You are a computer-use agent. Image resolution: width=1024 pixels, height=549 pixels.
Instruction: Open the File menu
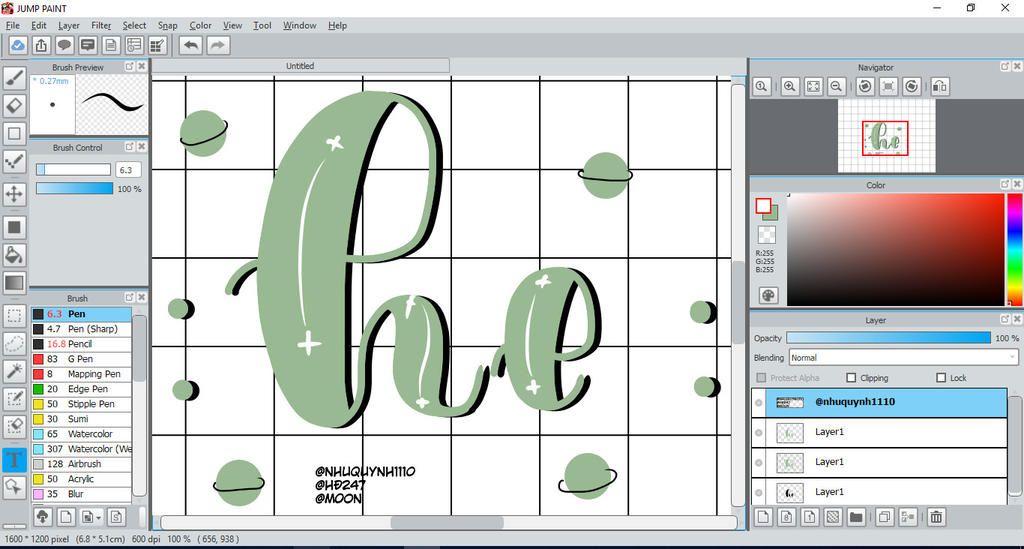(12, 25)
